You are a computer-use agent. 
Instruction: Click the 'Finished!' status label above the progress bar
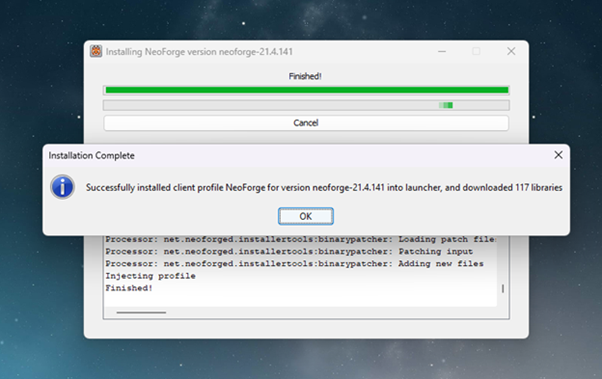[305, 76]
